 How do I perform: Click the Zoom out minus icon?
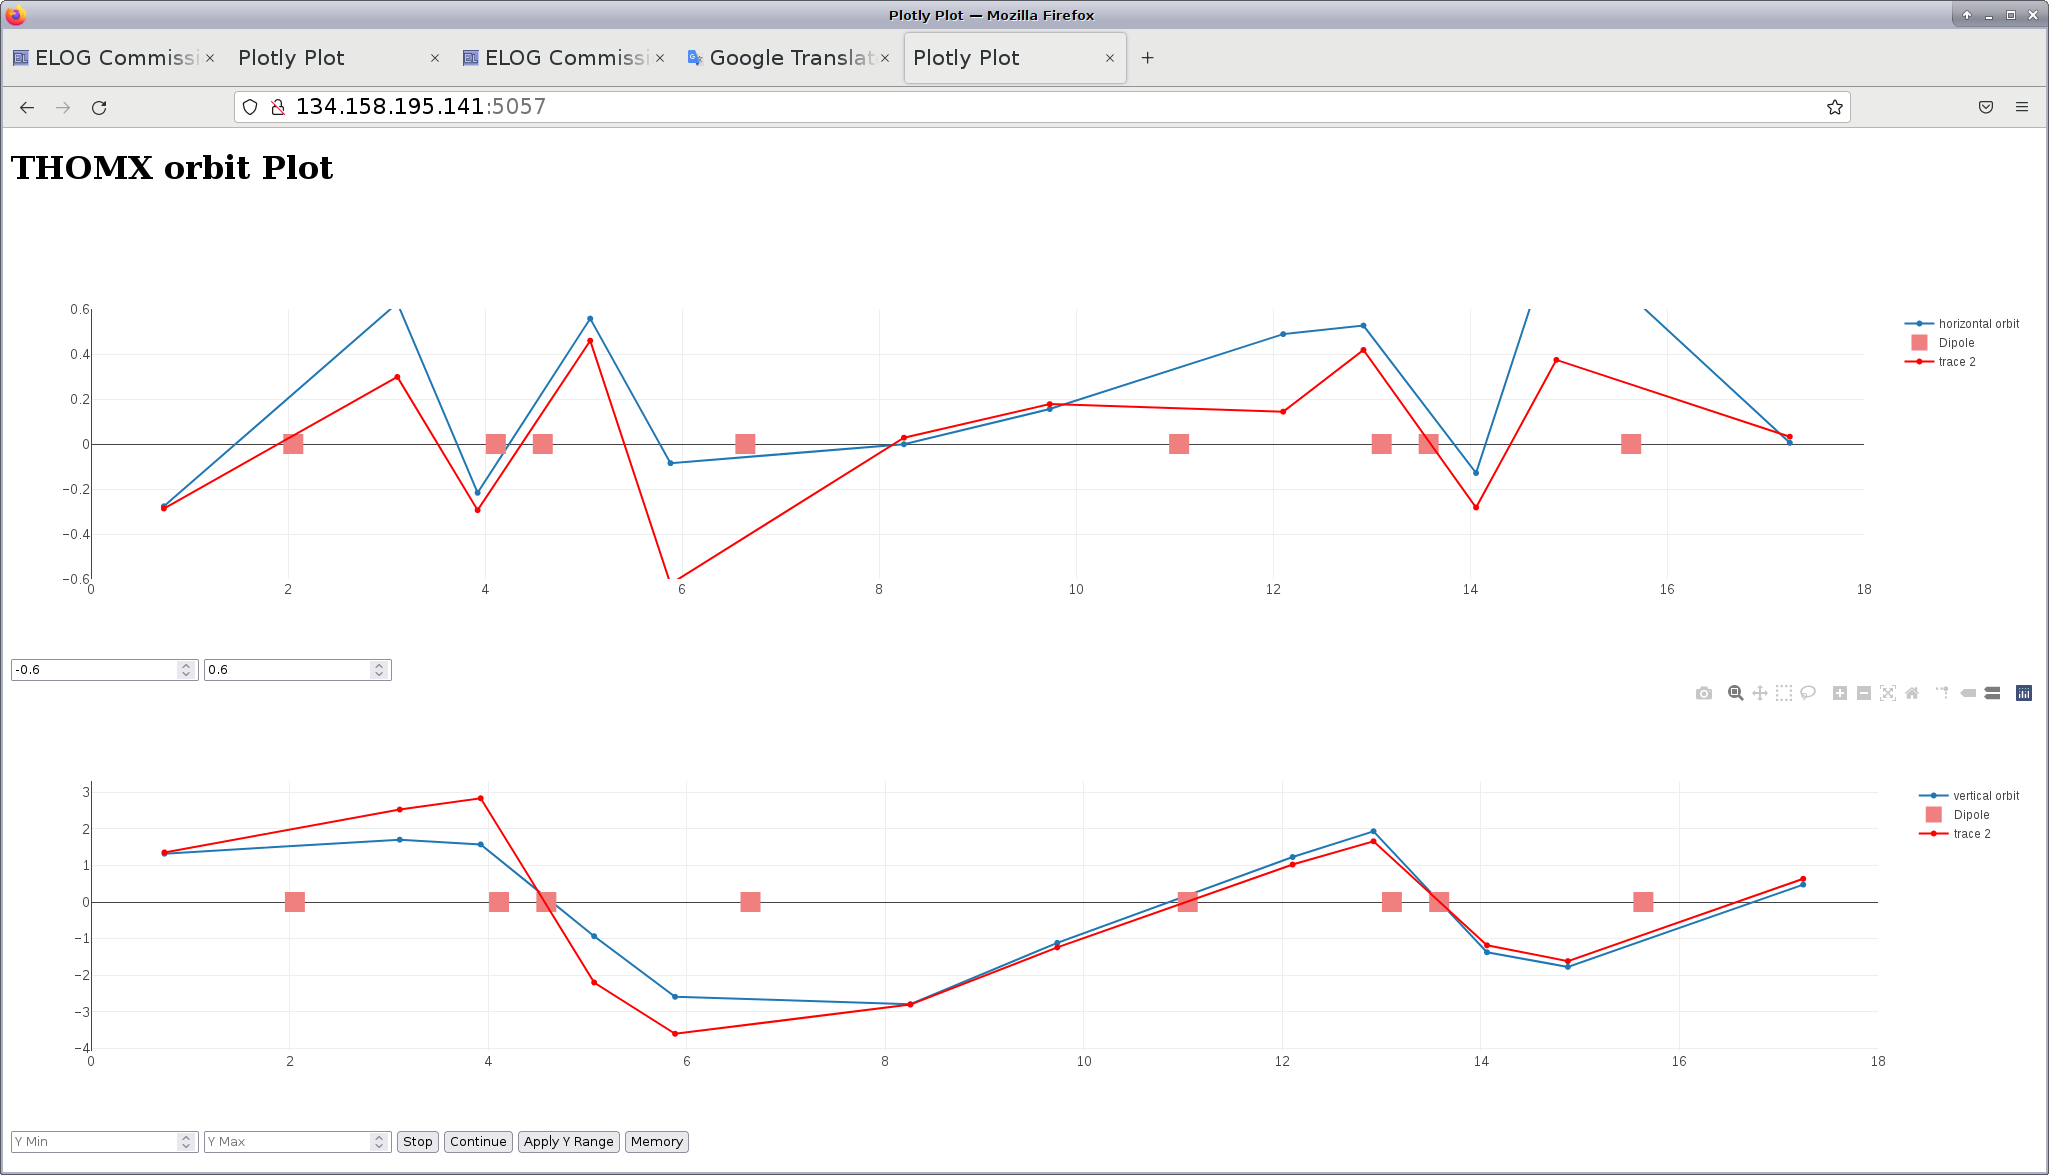tap(1864, 693)
